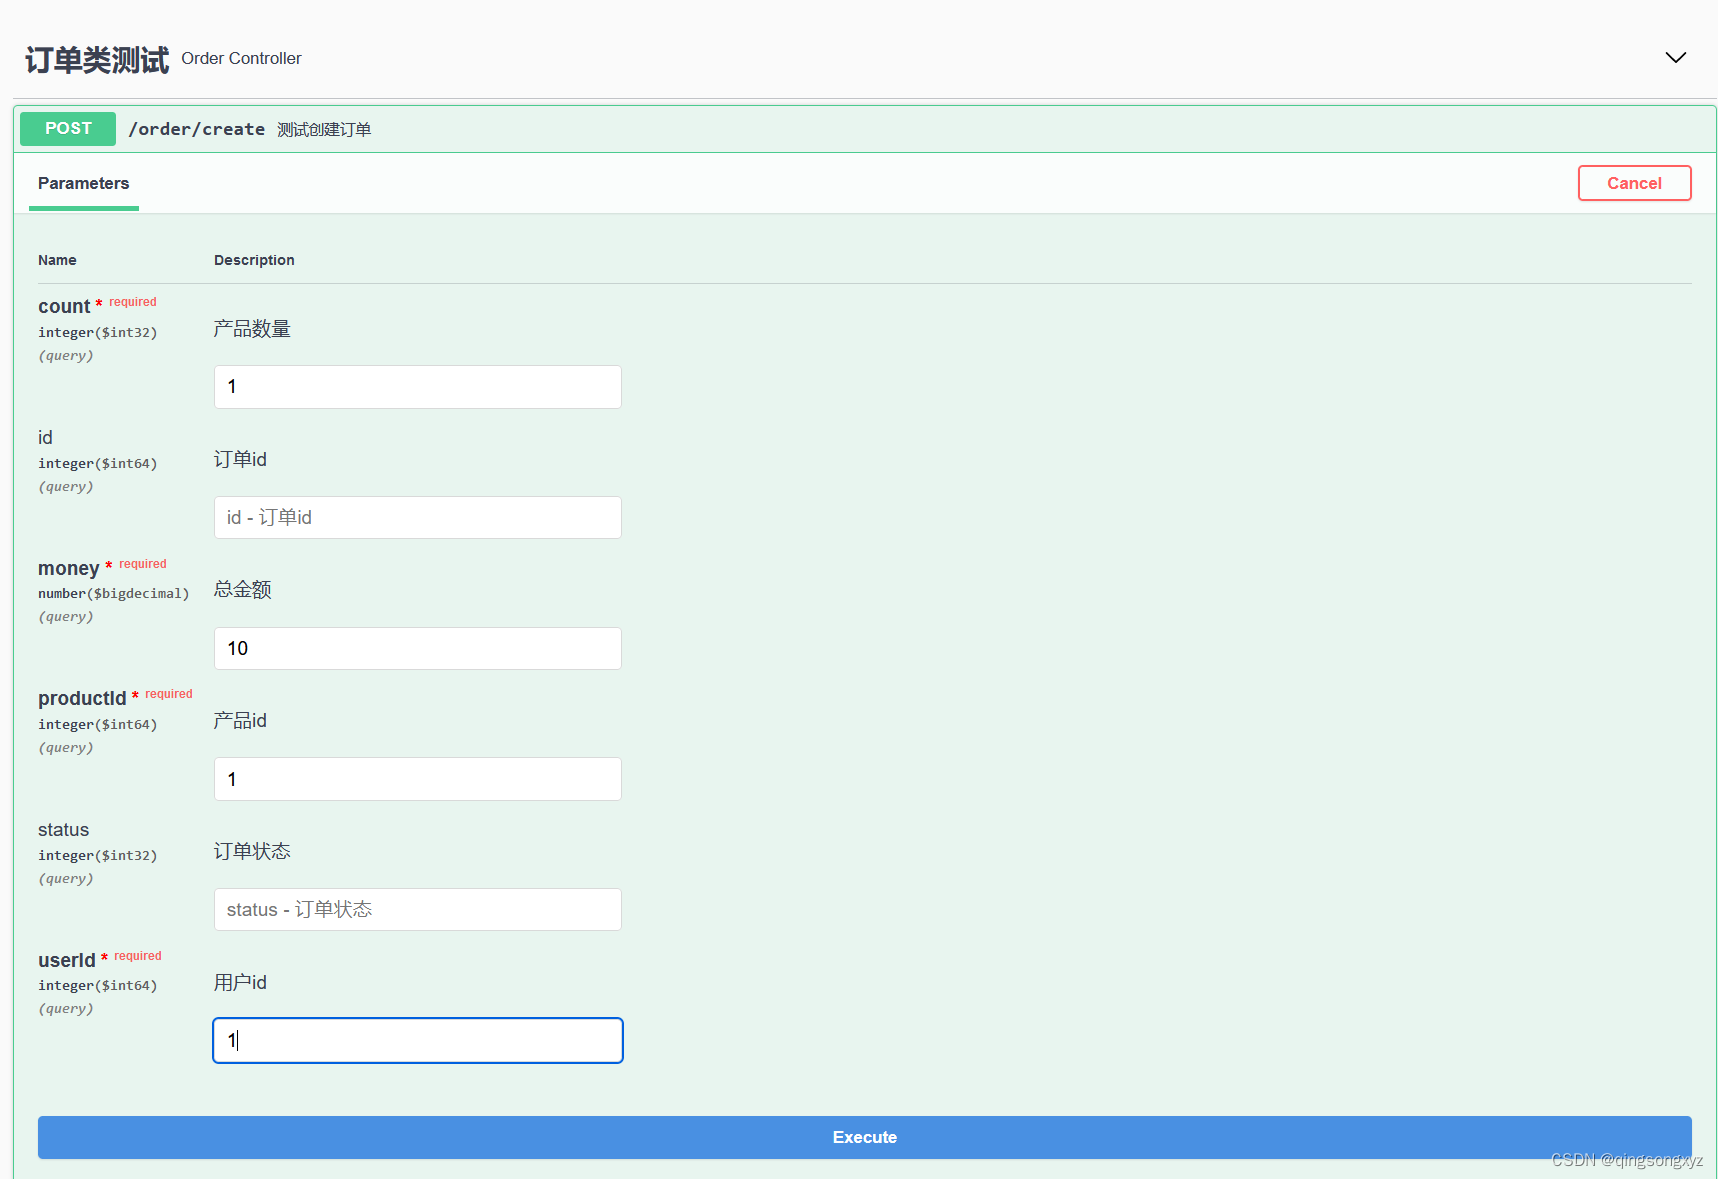The height and width of the screenshot is (1179, 1718).
Task: Click the 测试创建订单 summary text
Action: [x=324, y=130]
